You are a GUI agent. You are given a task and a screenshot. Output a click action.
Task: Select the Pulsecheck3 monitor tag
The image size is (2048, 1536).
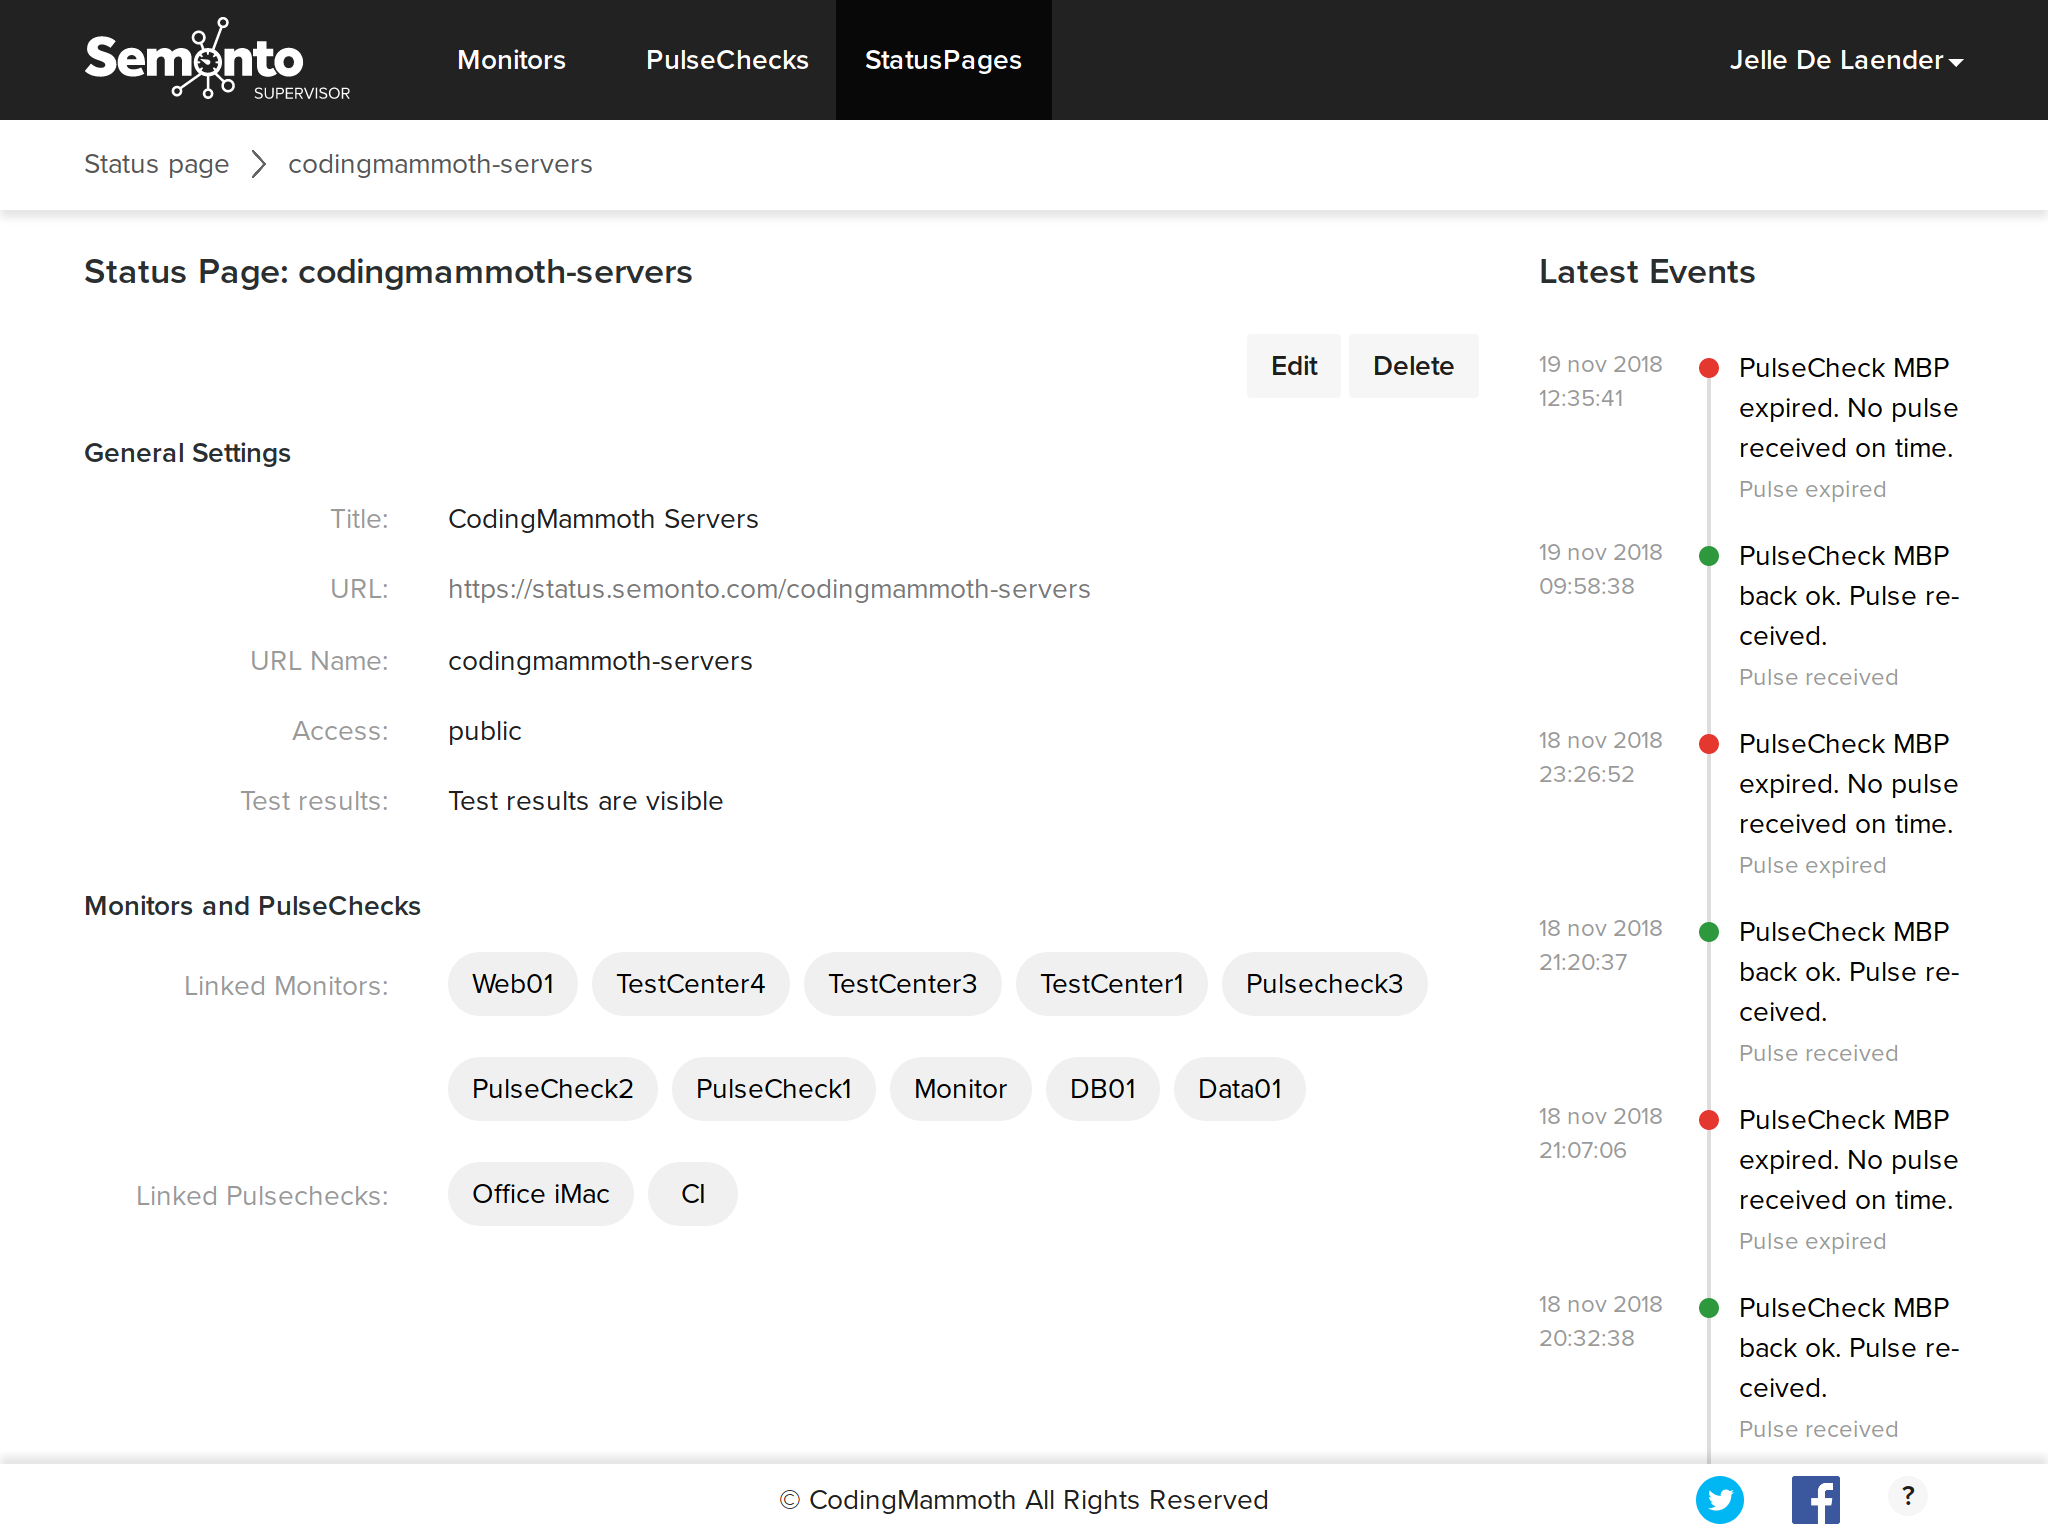click(1325, 984)
